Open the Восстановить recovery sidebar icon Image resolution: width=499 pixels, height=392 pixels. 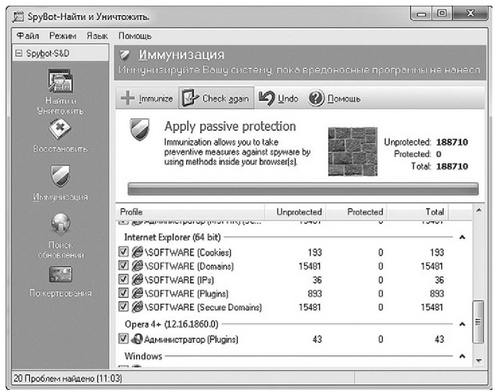click(60, 130)
